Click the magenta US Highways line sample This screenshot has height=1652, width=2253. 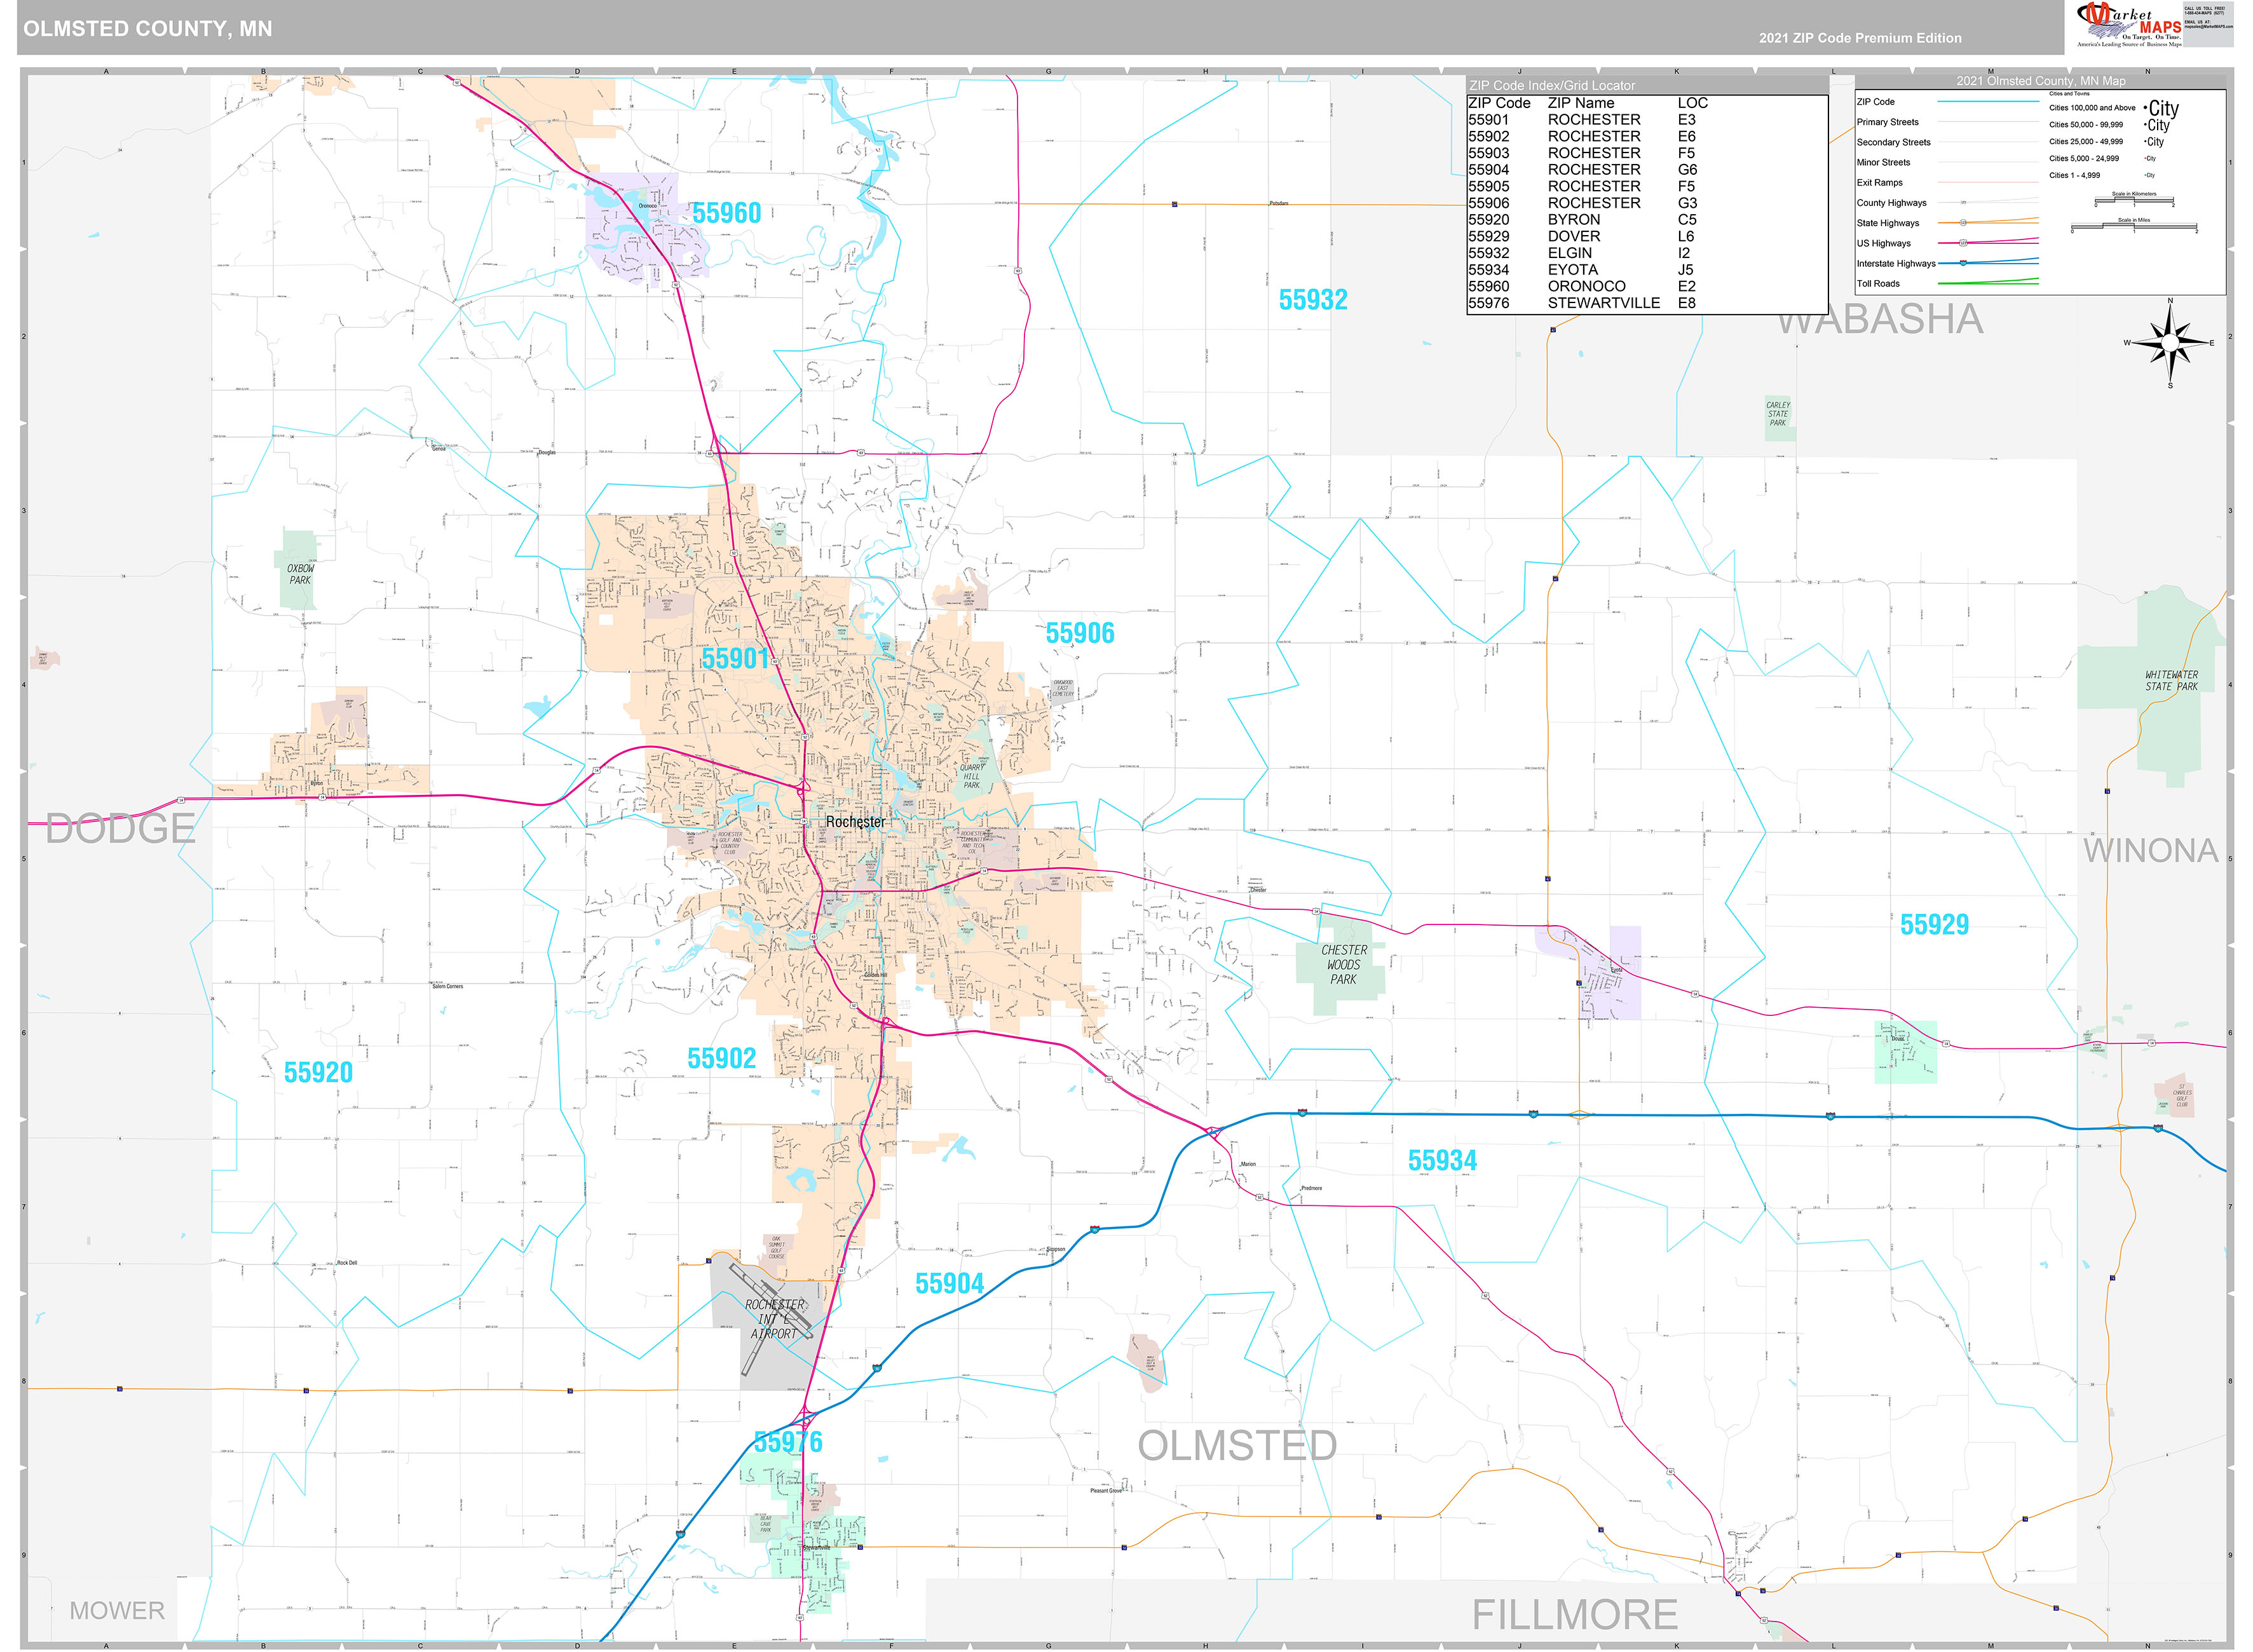pos(1988,242)
